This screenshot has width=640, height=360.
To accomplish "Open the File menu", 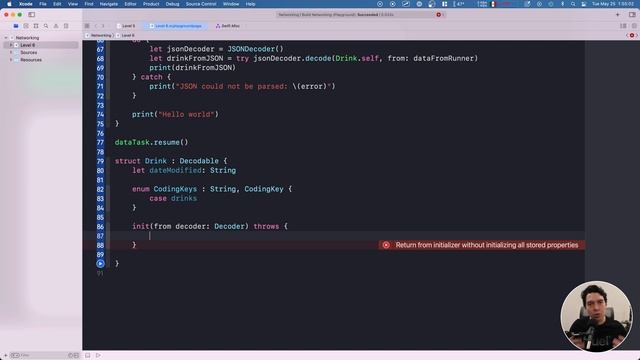I will coord(43,4).
